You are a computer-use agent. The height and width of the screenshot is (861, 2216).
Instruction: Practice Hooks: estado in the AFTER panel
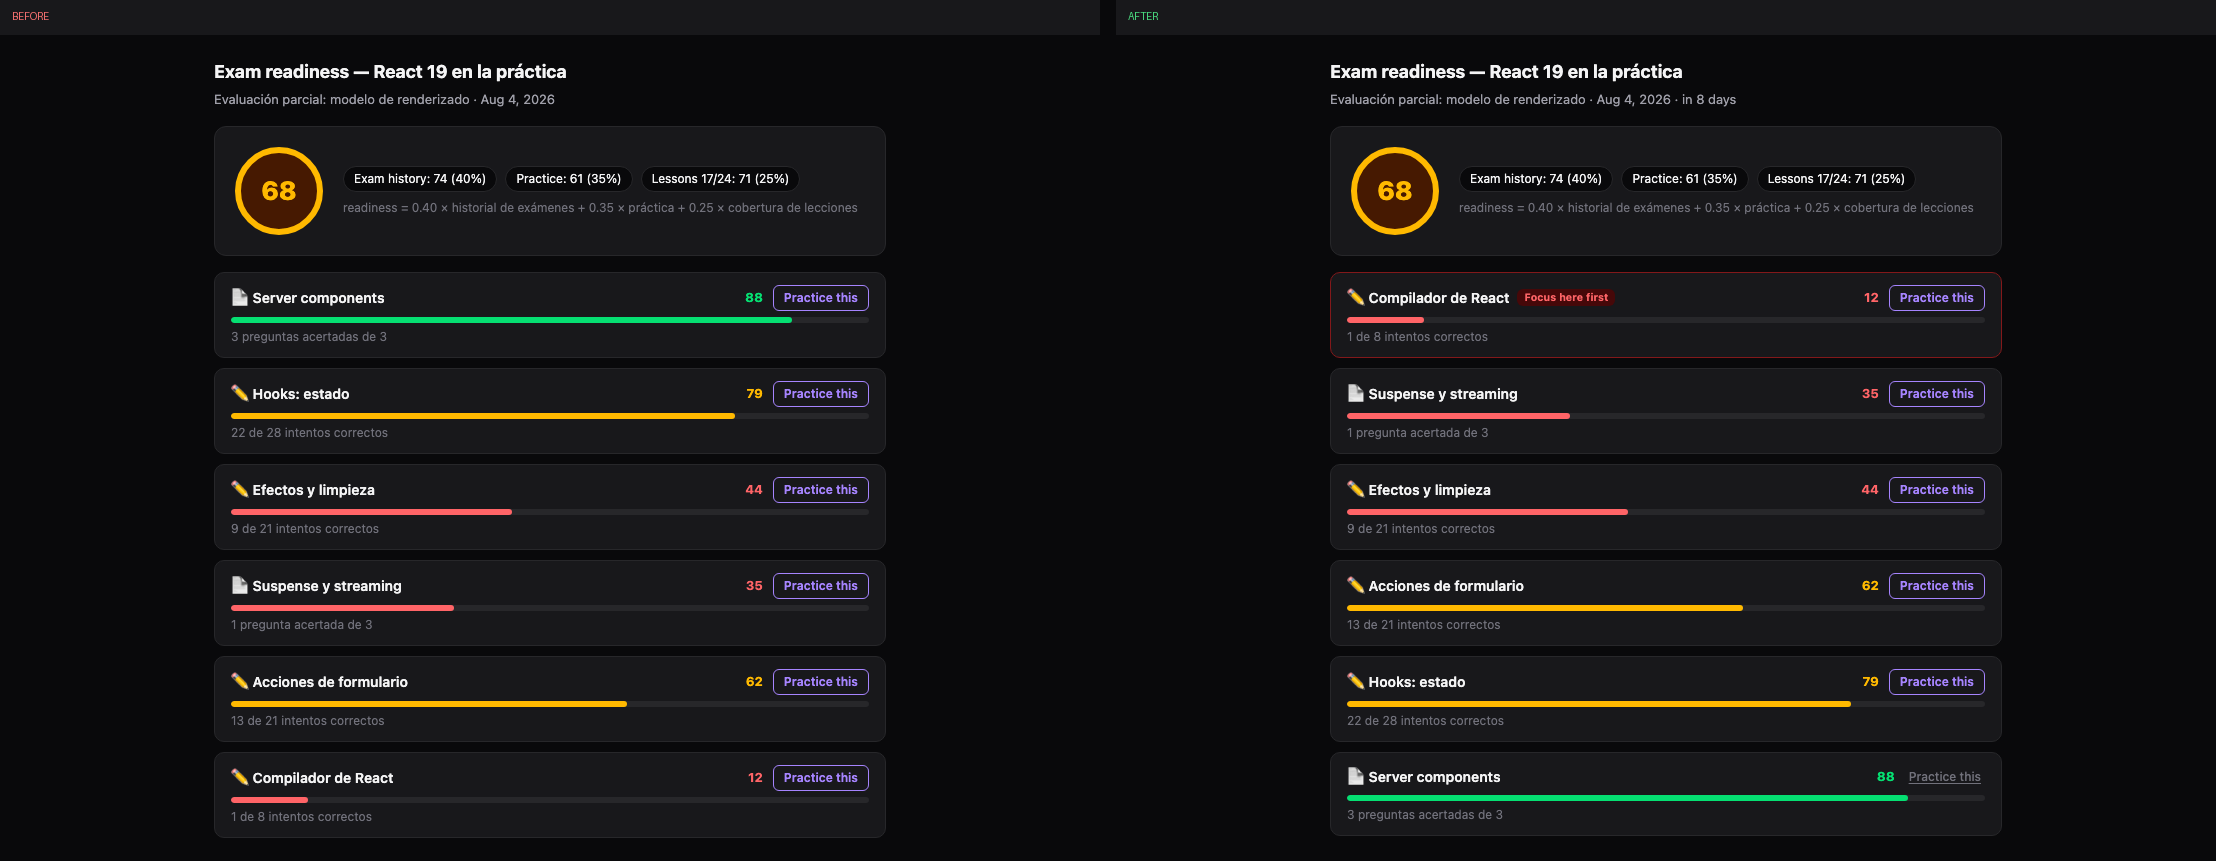[1937, 682]
